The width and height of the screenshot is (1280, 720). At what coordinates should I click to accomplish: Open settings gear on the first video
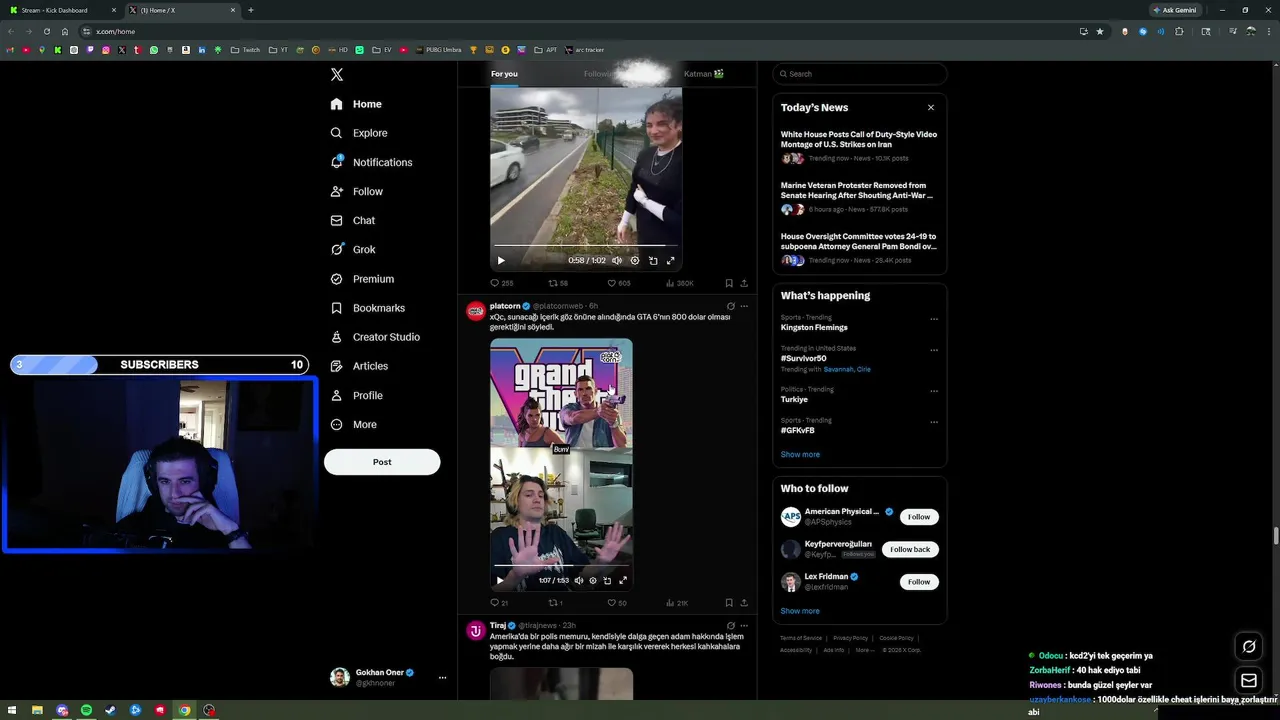[635, 260]
